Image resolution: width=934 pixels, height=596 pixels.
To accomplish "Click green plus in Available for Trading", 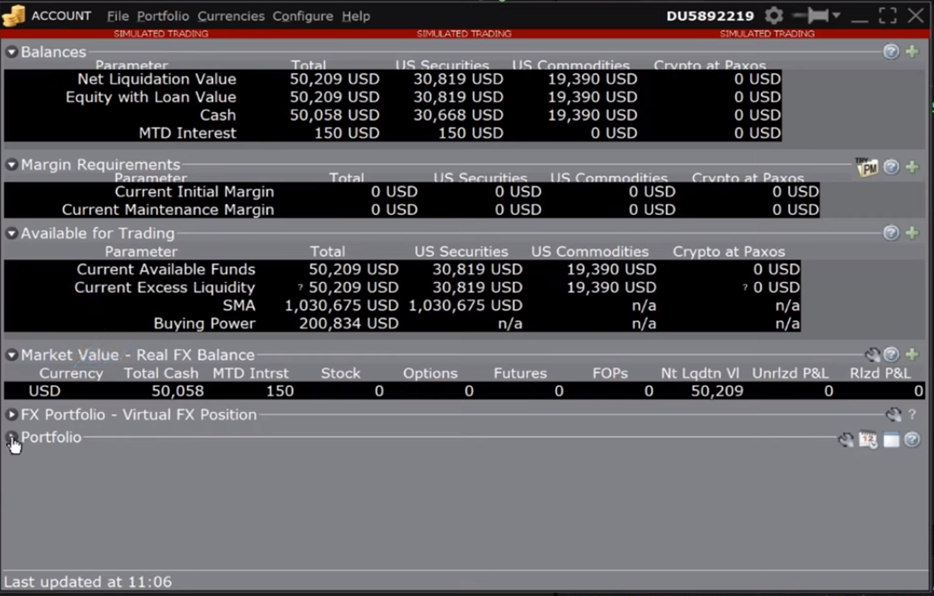I will point(912,233).
